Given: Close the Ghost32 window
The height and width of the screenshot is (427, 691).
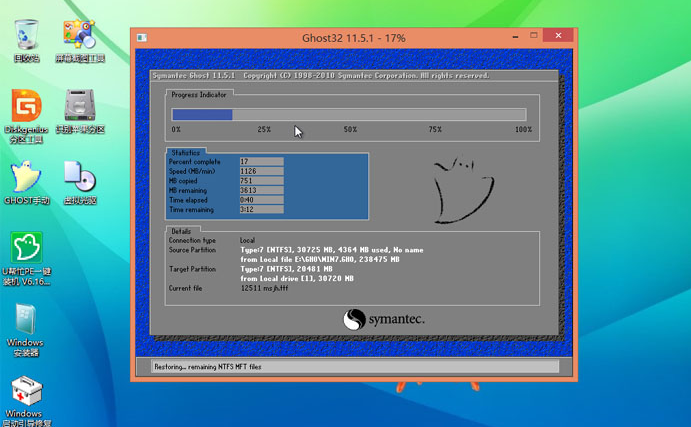Looking at the screenshot, I should [x=558, y=35].
